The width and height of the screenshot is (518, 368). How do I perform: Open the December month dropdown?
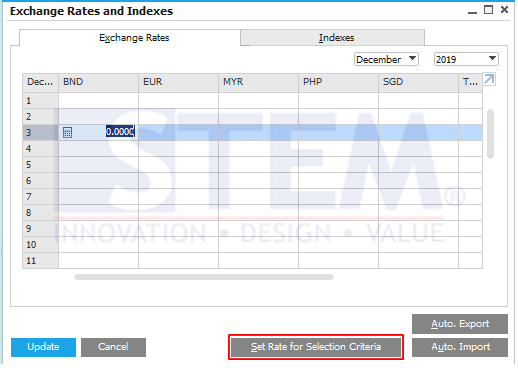(386, 59)
